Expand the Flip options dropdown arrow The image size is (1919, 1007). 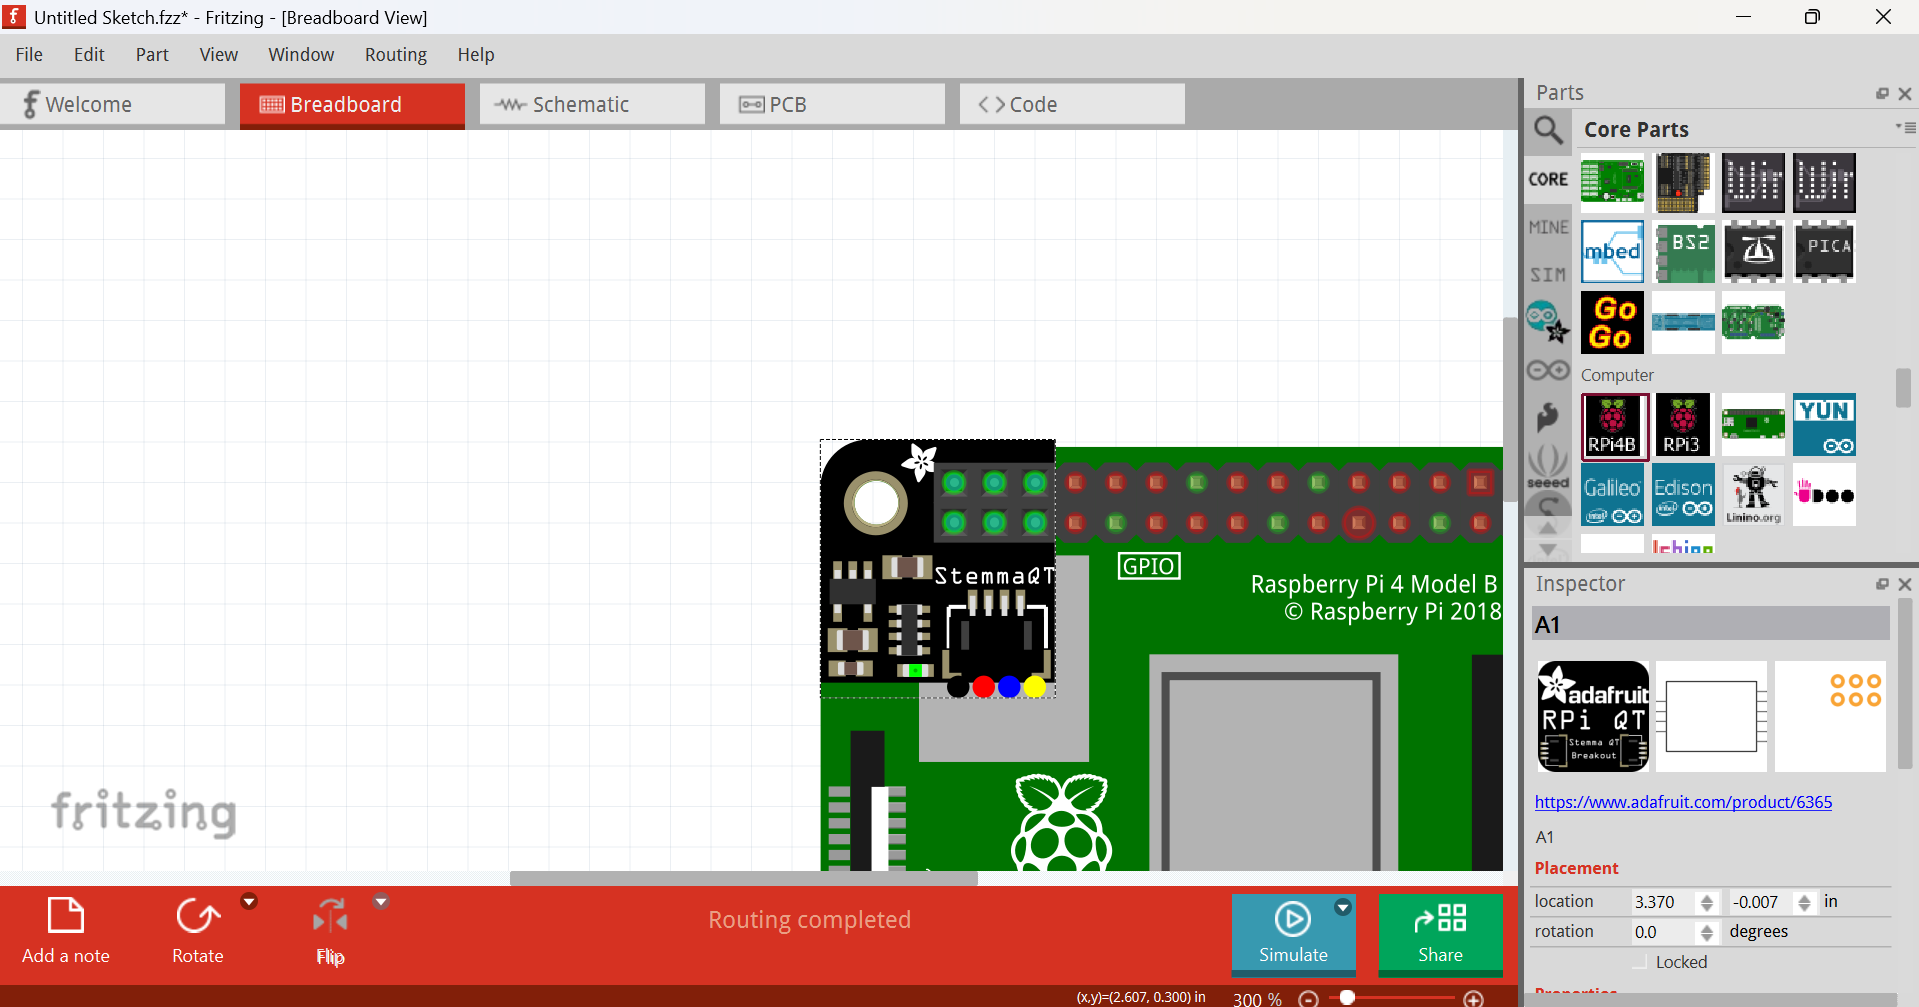[x=380, y=902]
